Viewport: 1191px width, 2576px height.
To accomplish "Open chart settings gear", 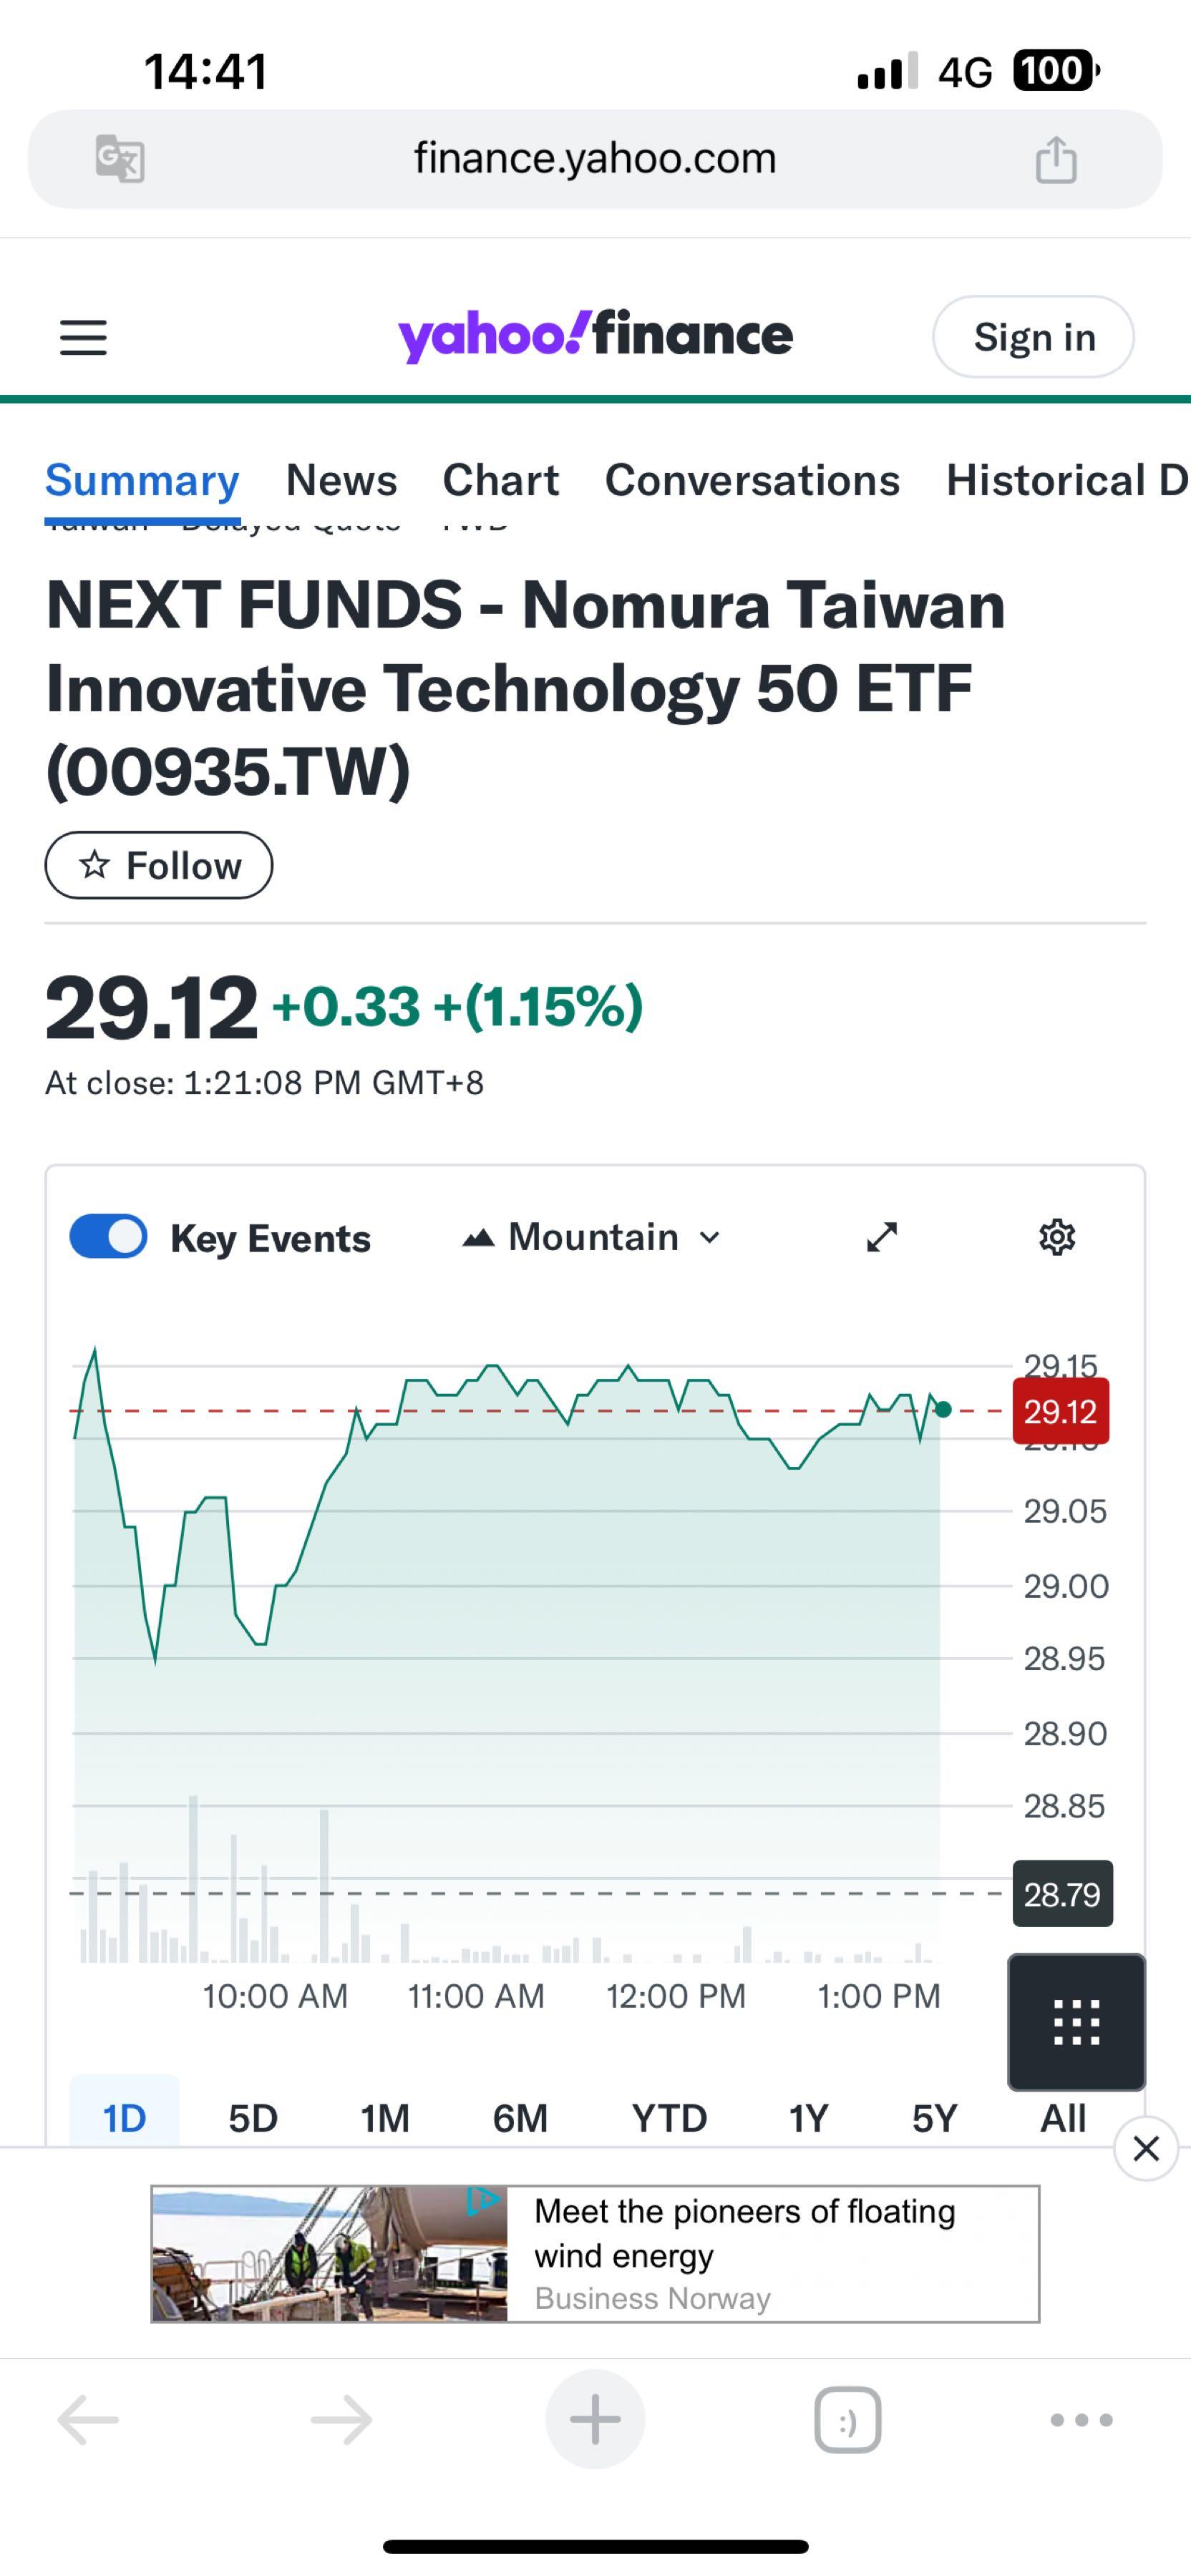I will click(x=1057, y=1237).
